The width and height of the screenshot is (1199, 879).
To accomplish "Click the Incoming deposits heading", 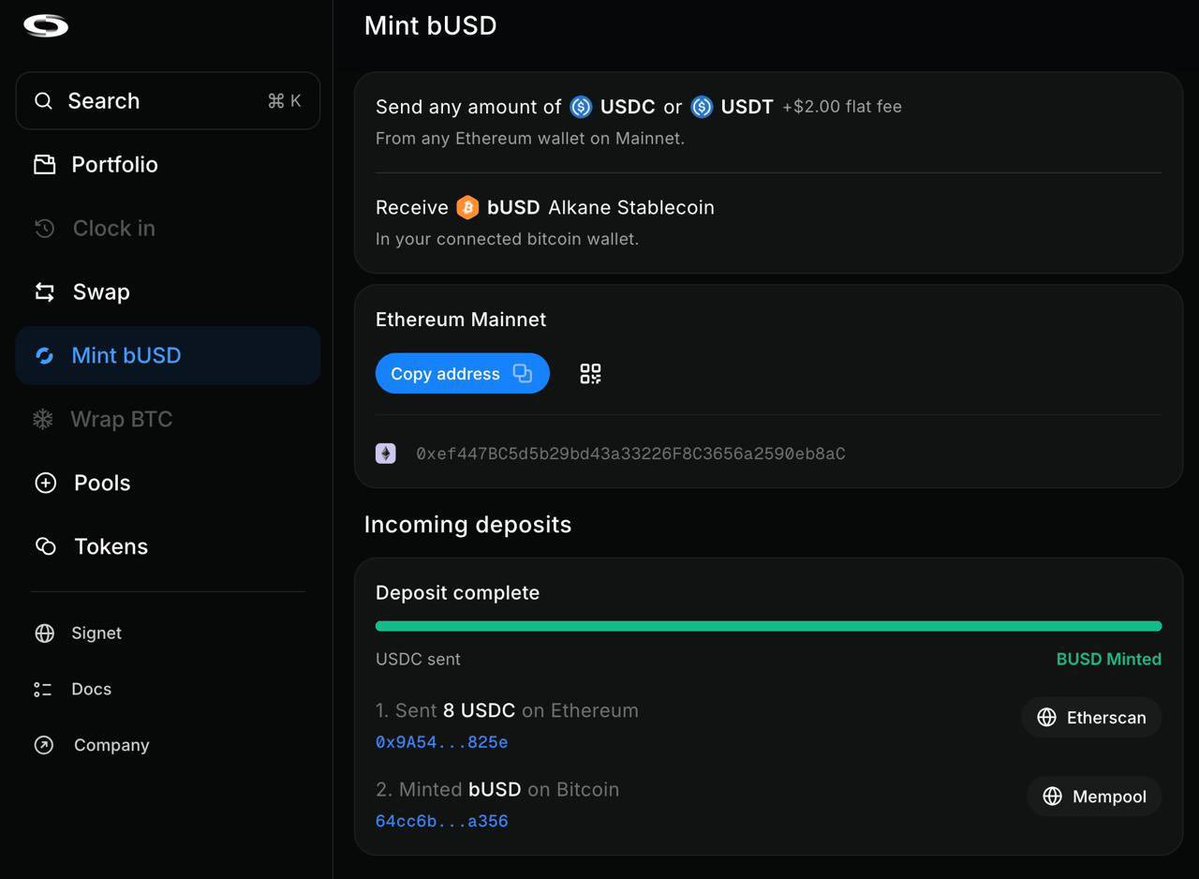I will [468, 524].
